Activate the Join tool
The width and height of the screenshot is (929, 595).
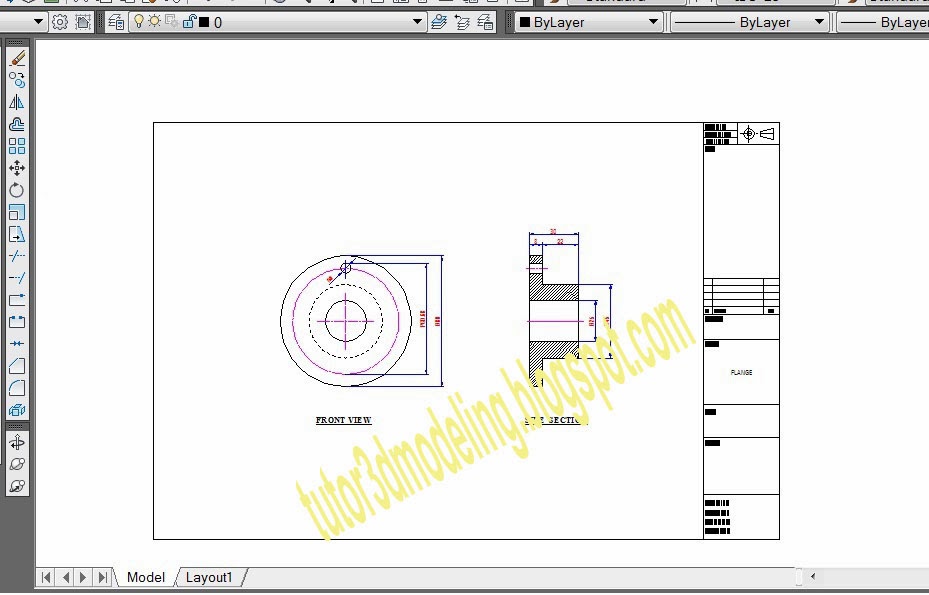[x=17, y=344]
